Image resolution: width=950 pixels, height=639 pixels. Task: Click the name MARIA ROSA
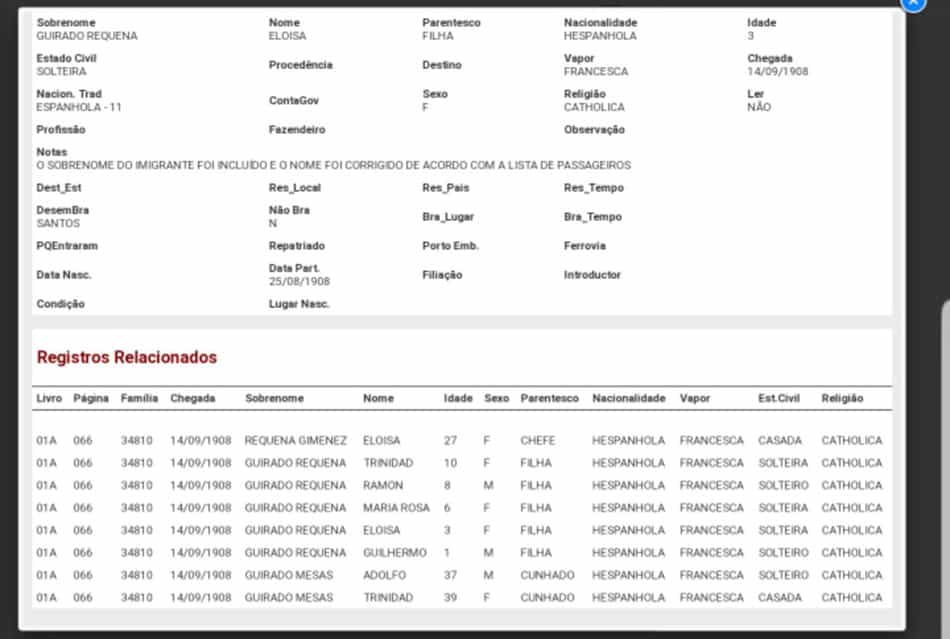(x=396, y=508)
